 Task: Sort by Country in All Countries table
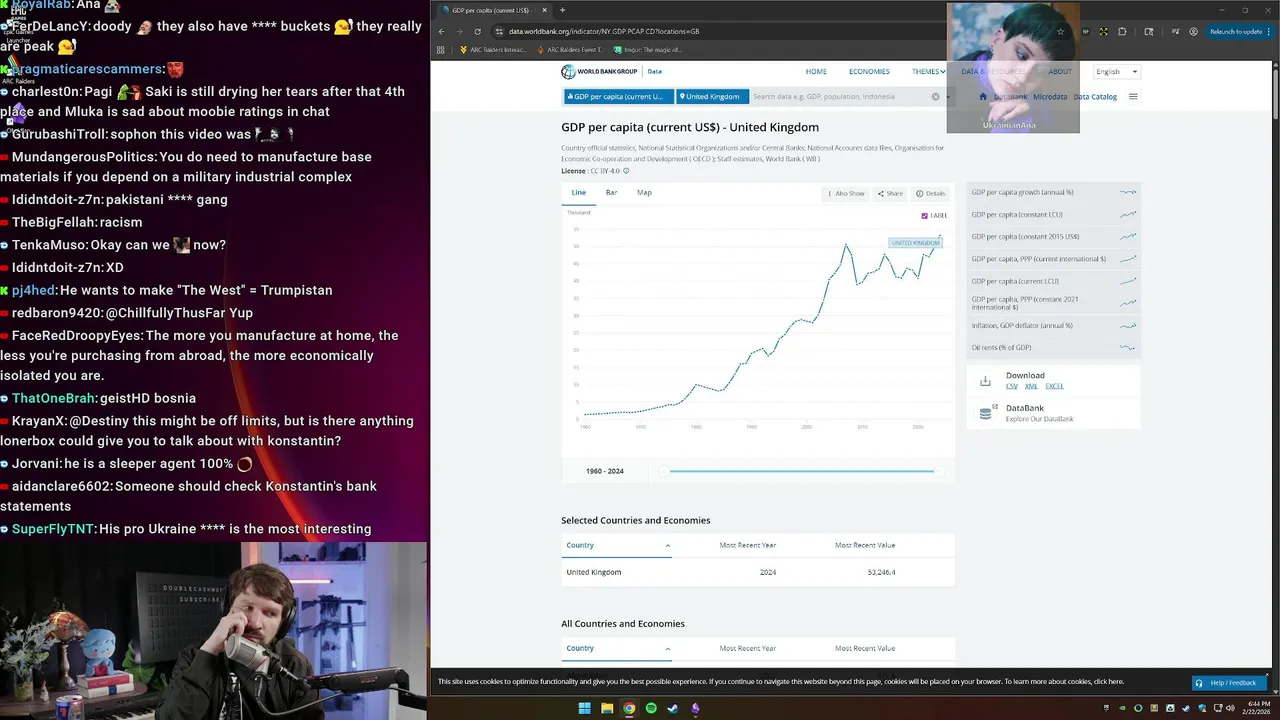[x=618, y=648]
